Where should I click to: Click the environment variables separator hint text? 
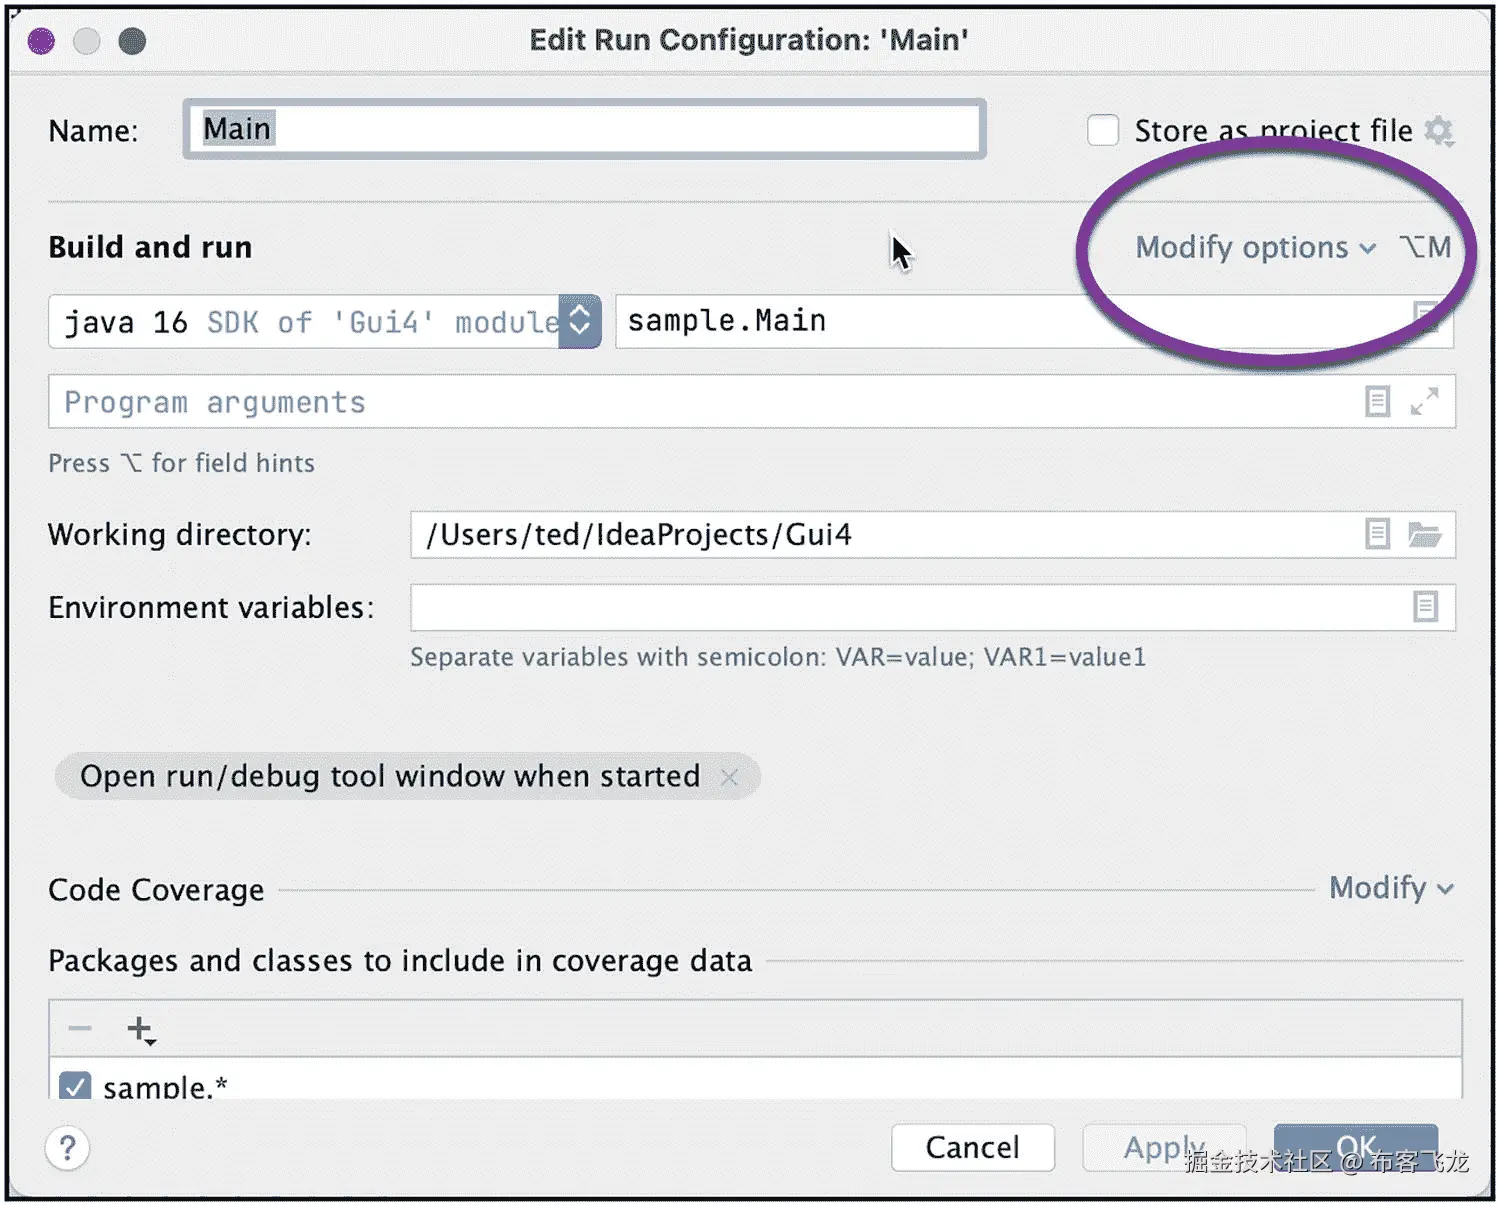coord(778,657)
